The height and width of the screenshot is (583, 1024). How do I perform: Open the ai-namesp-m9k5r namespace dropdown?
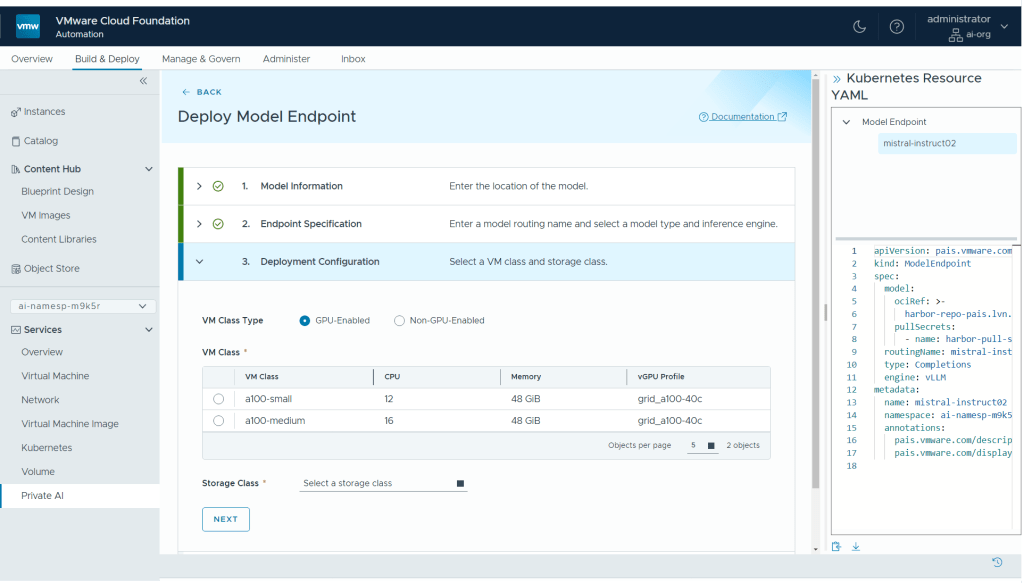(x=83, y=306)
